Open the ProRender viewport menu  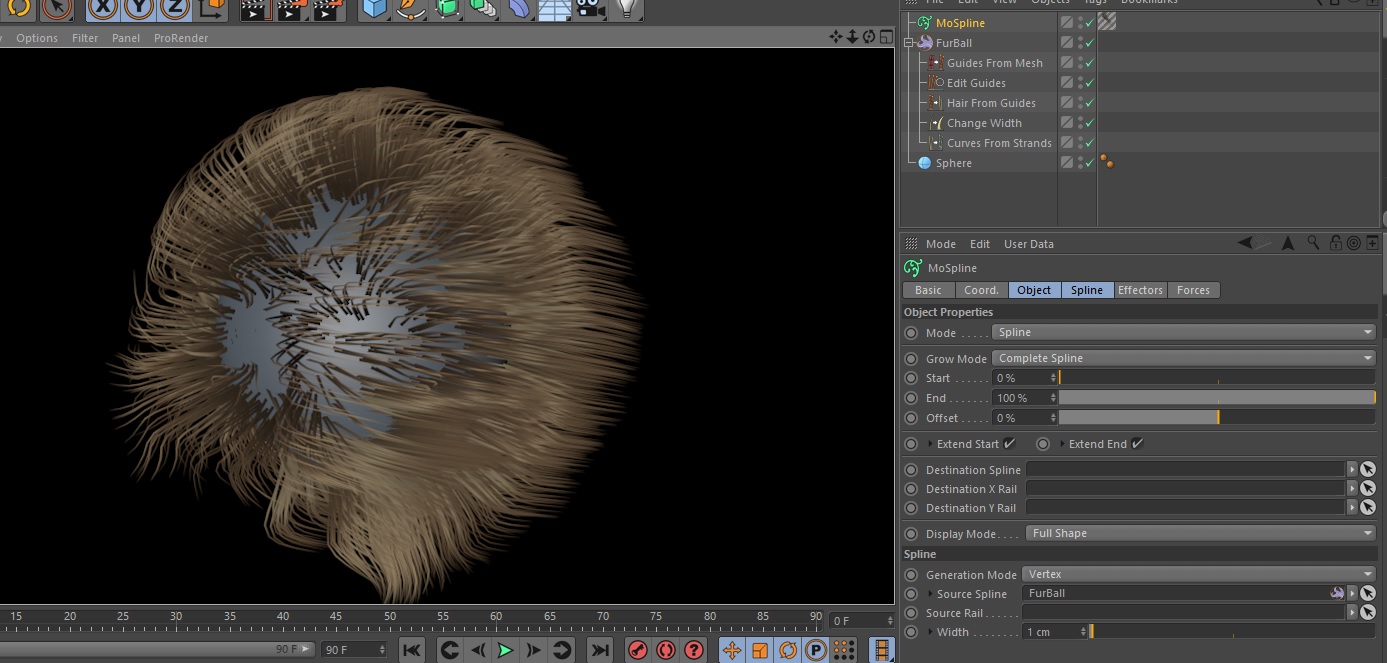[x=181, y=38]
